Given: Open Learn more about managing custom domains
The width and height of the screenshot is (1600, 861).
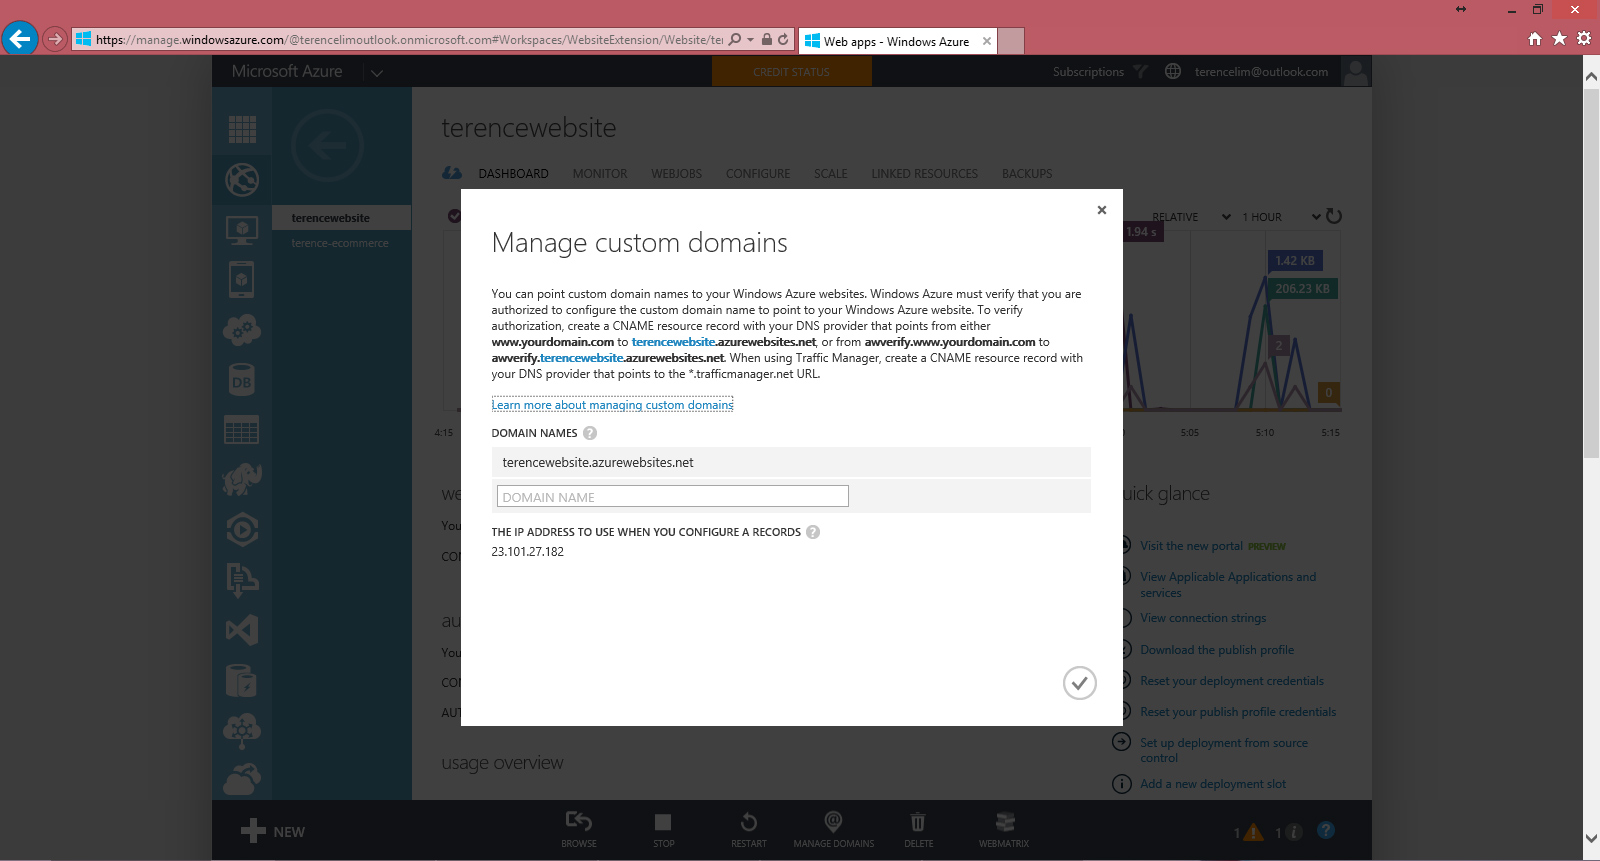Looking at the screenshot, I should pyautogui.click(x=612, y=405).
